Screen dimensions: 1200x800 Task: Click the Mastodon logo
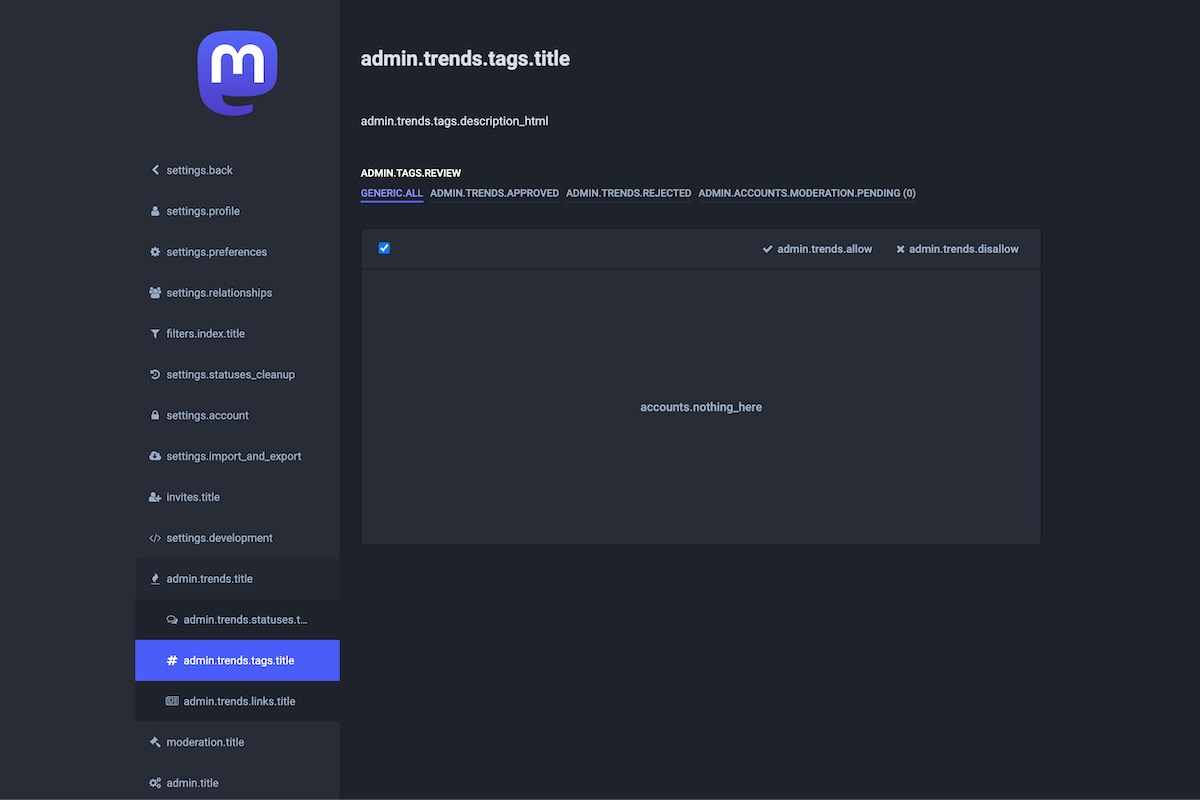point(237,73)
